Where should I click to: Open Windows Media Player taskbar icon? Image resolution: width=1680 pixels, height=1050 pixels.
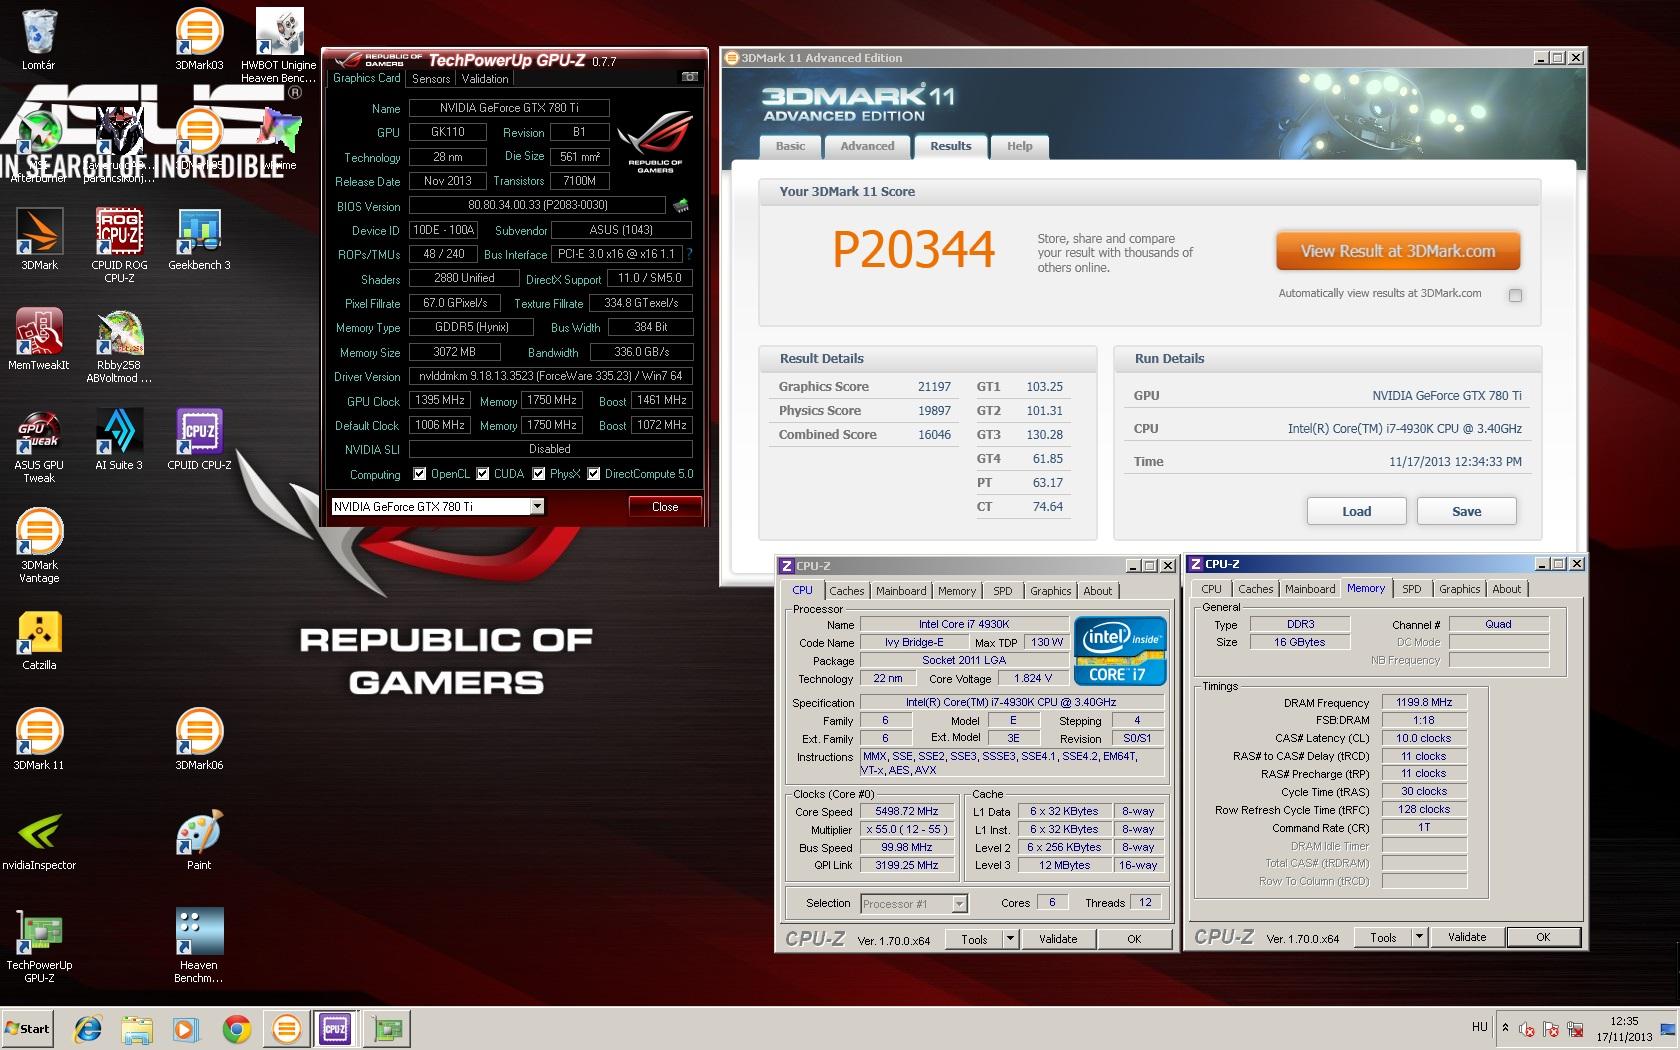pos(187,1028)
